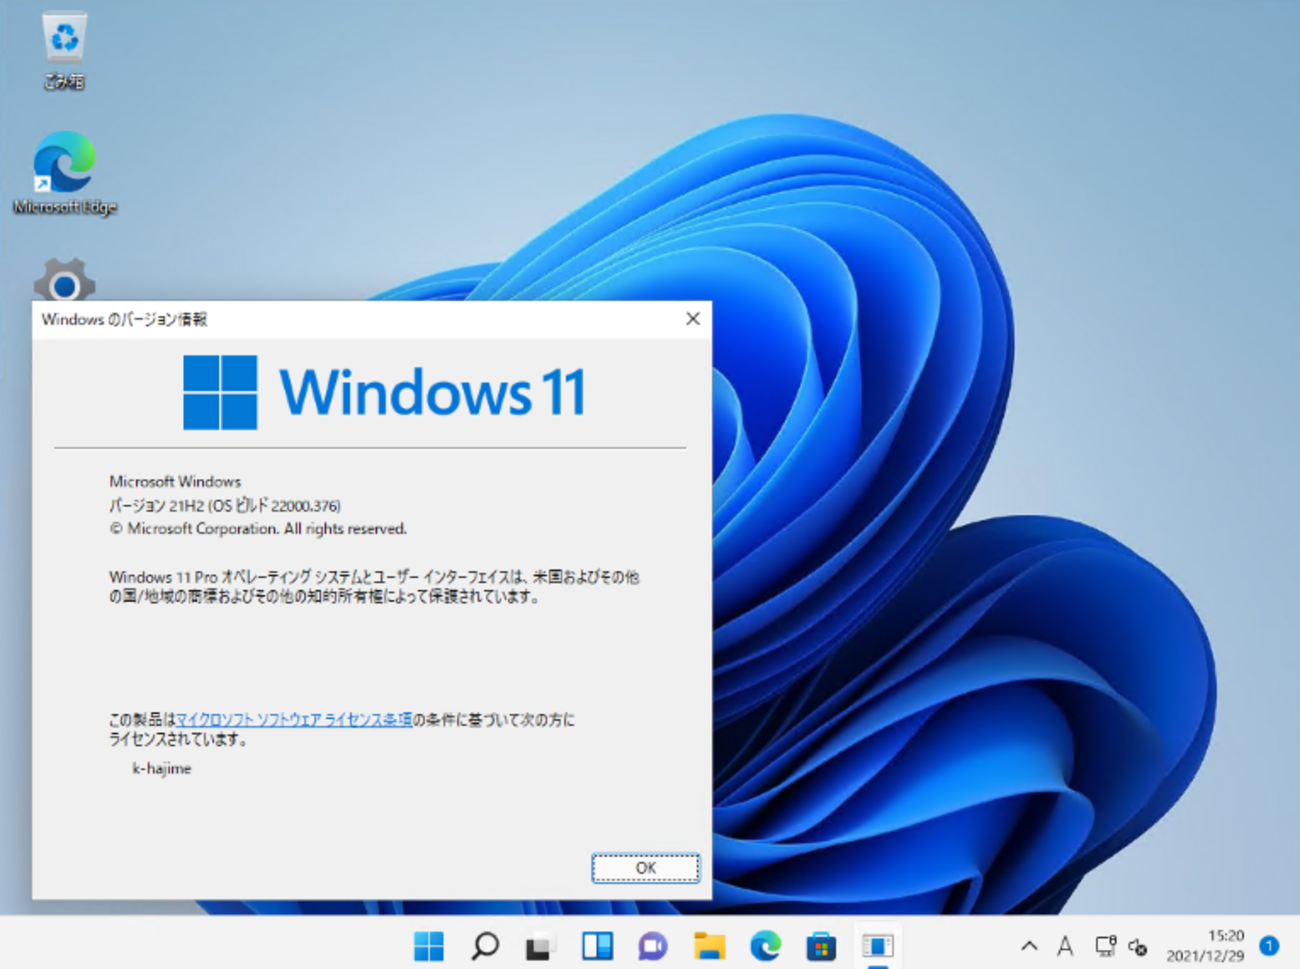
Task: Open network status in system tray
Action: (x=1105, y=945)
